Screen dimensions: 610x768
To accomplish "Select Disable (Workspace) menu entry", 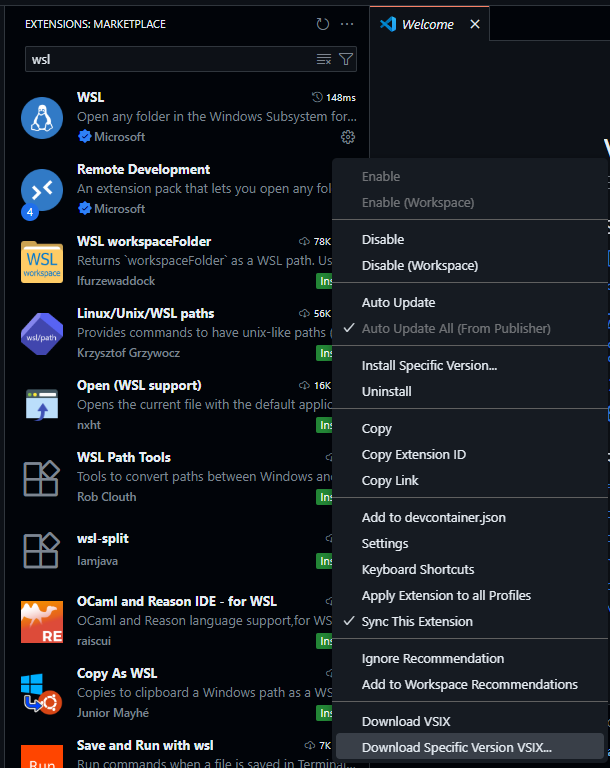I will pos(468,265).
